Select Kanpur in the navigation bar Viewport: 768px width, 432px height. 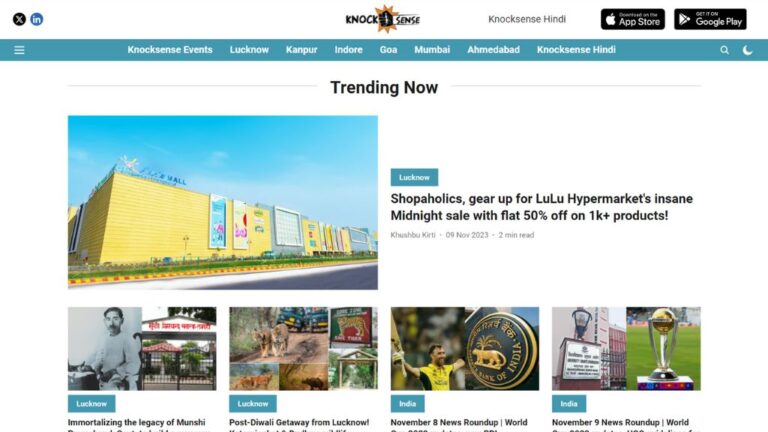coord(302,50)
